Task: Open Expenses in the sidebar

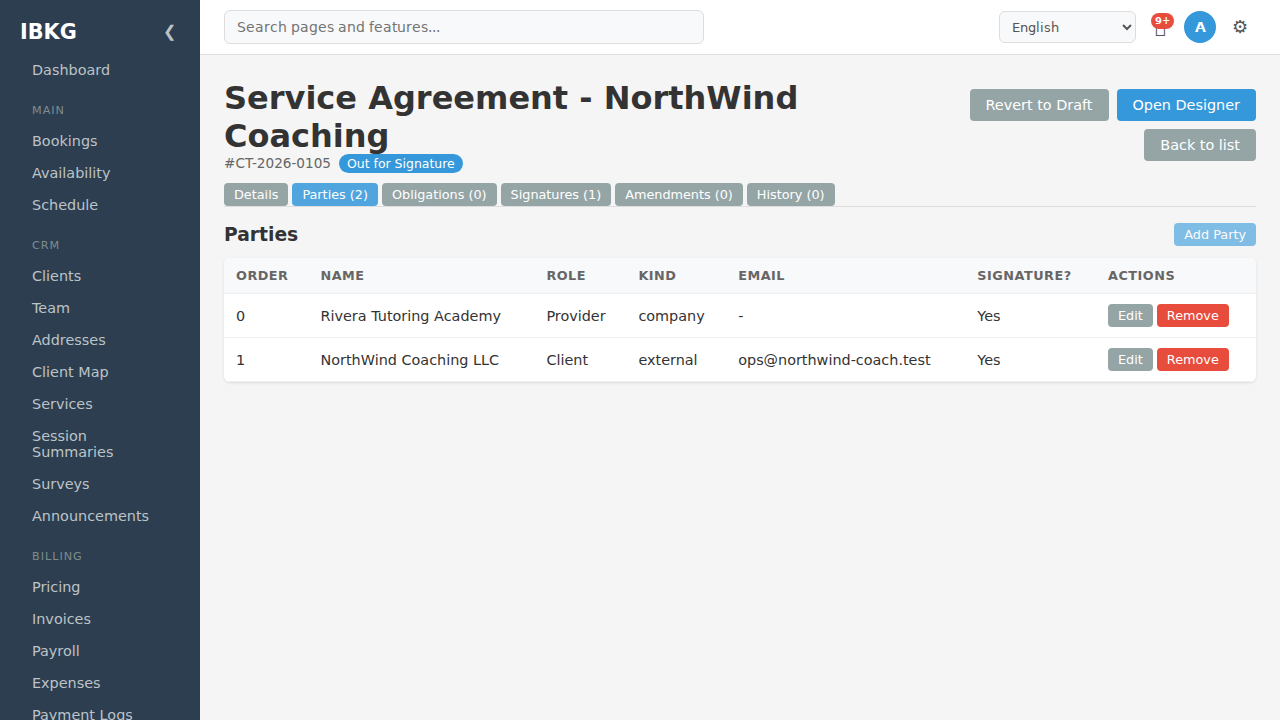Action: (66, 683)
